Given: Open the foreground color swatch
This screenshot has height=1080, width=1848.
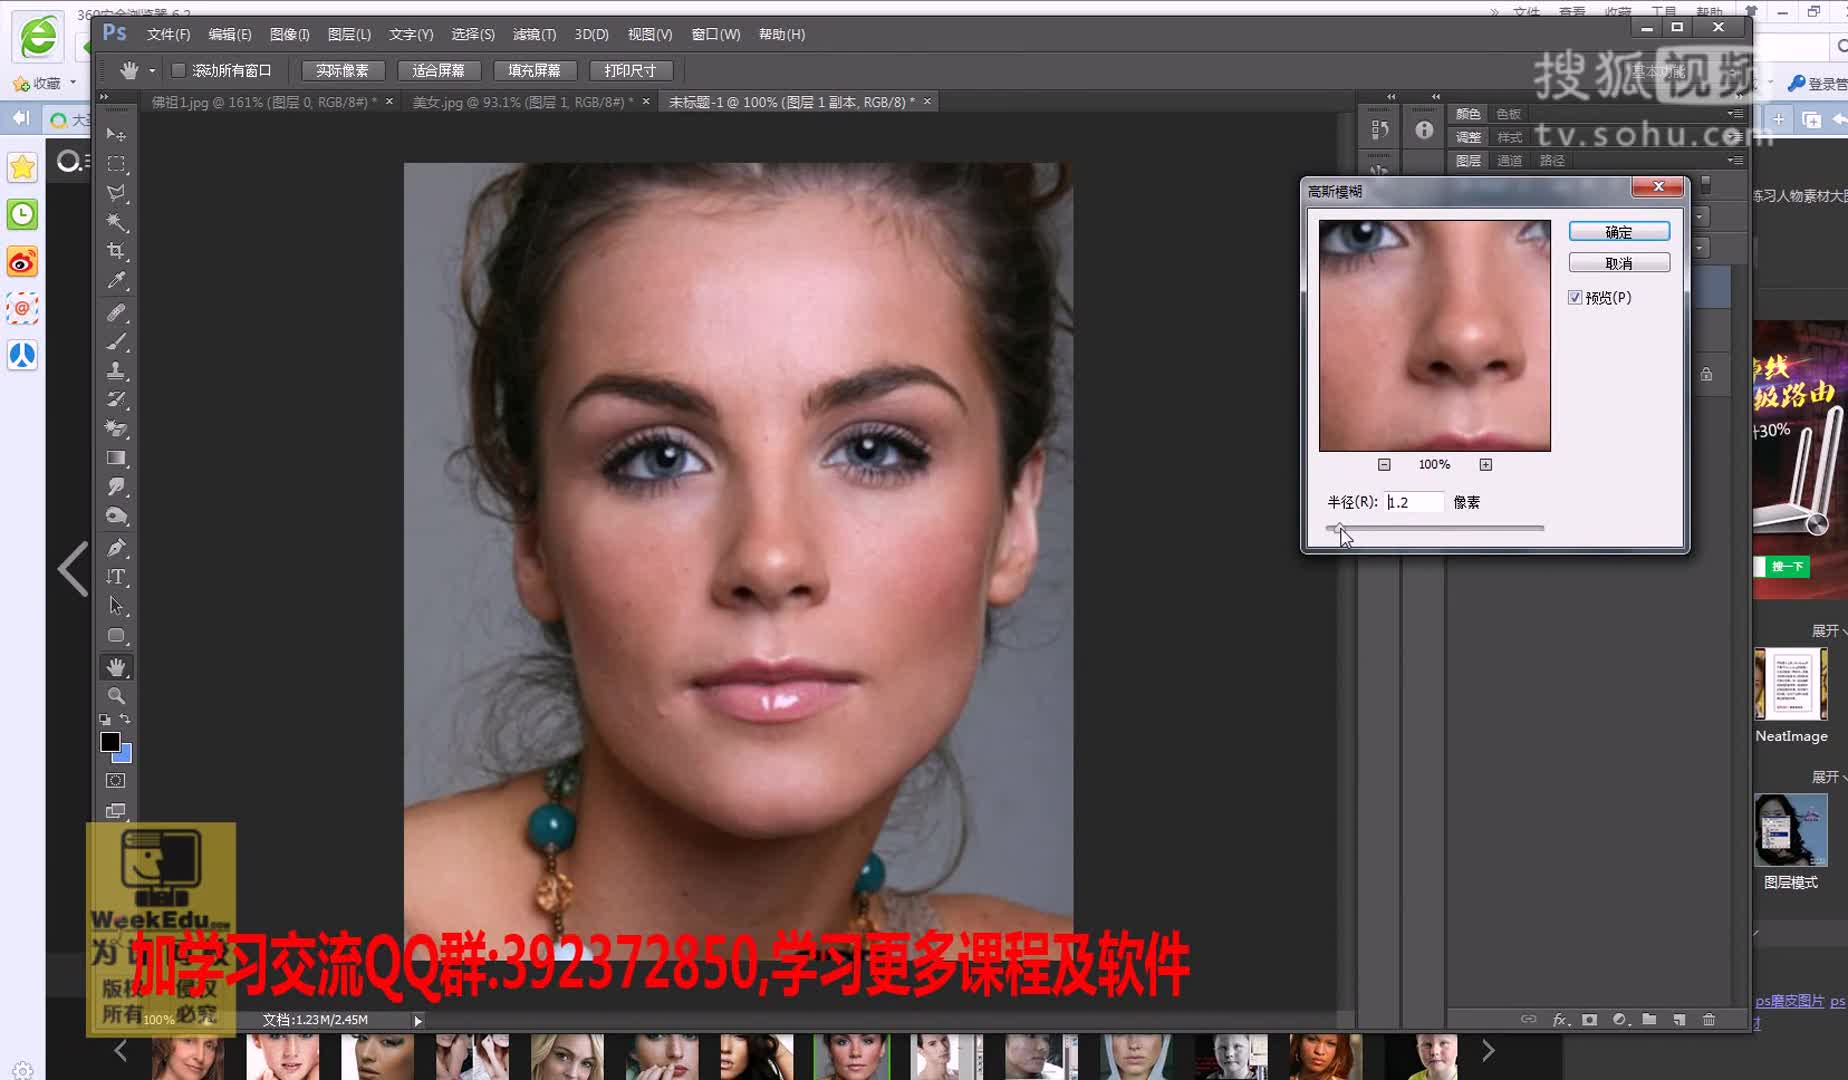Looking at the screenshot, I should [109, 741].
